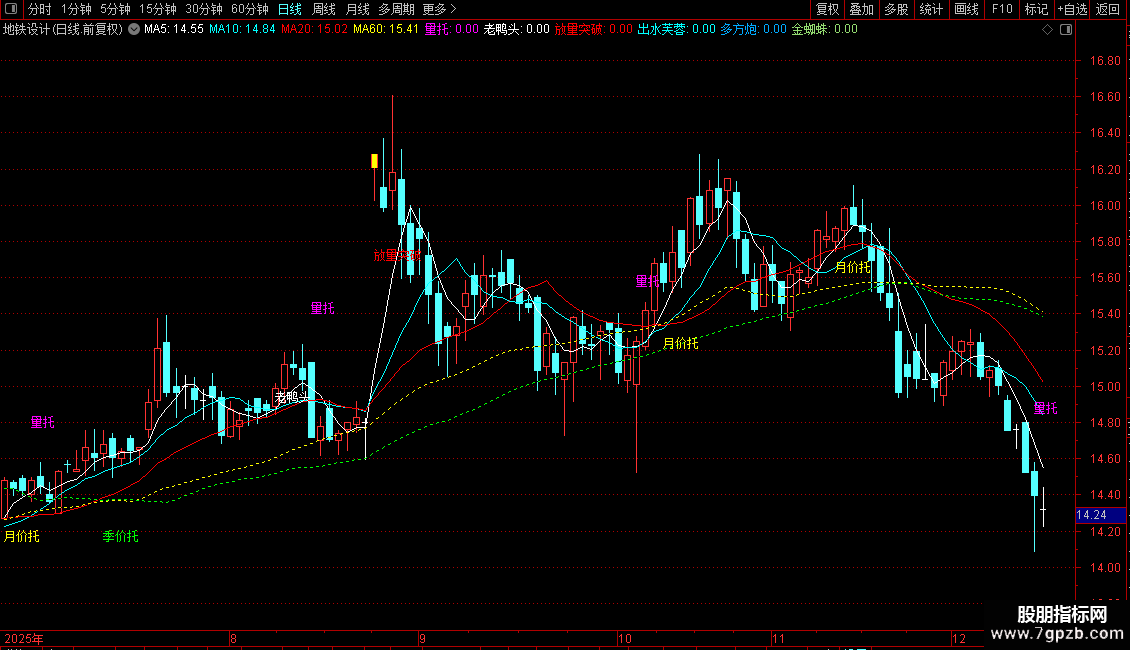Click the 量托 label near December
Screen dimensions: 1130x650
click(x=1046, y=409)
